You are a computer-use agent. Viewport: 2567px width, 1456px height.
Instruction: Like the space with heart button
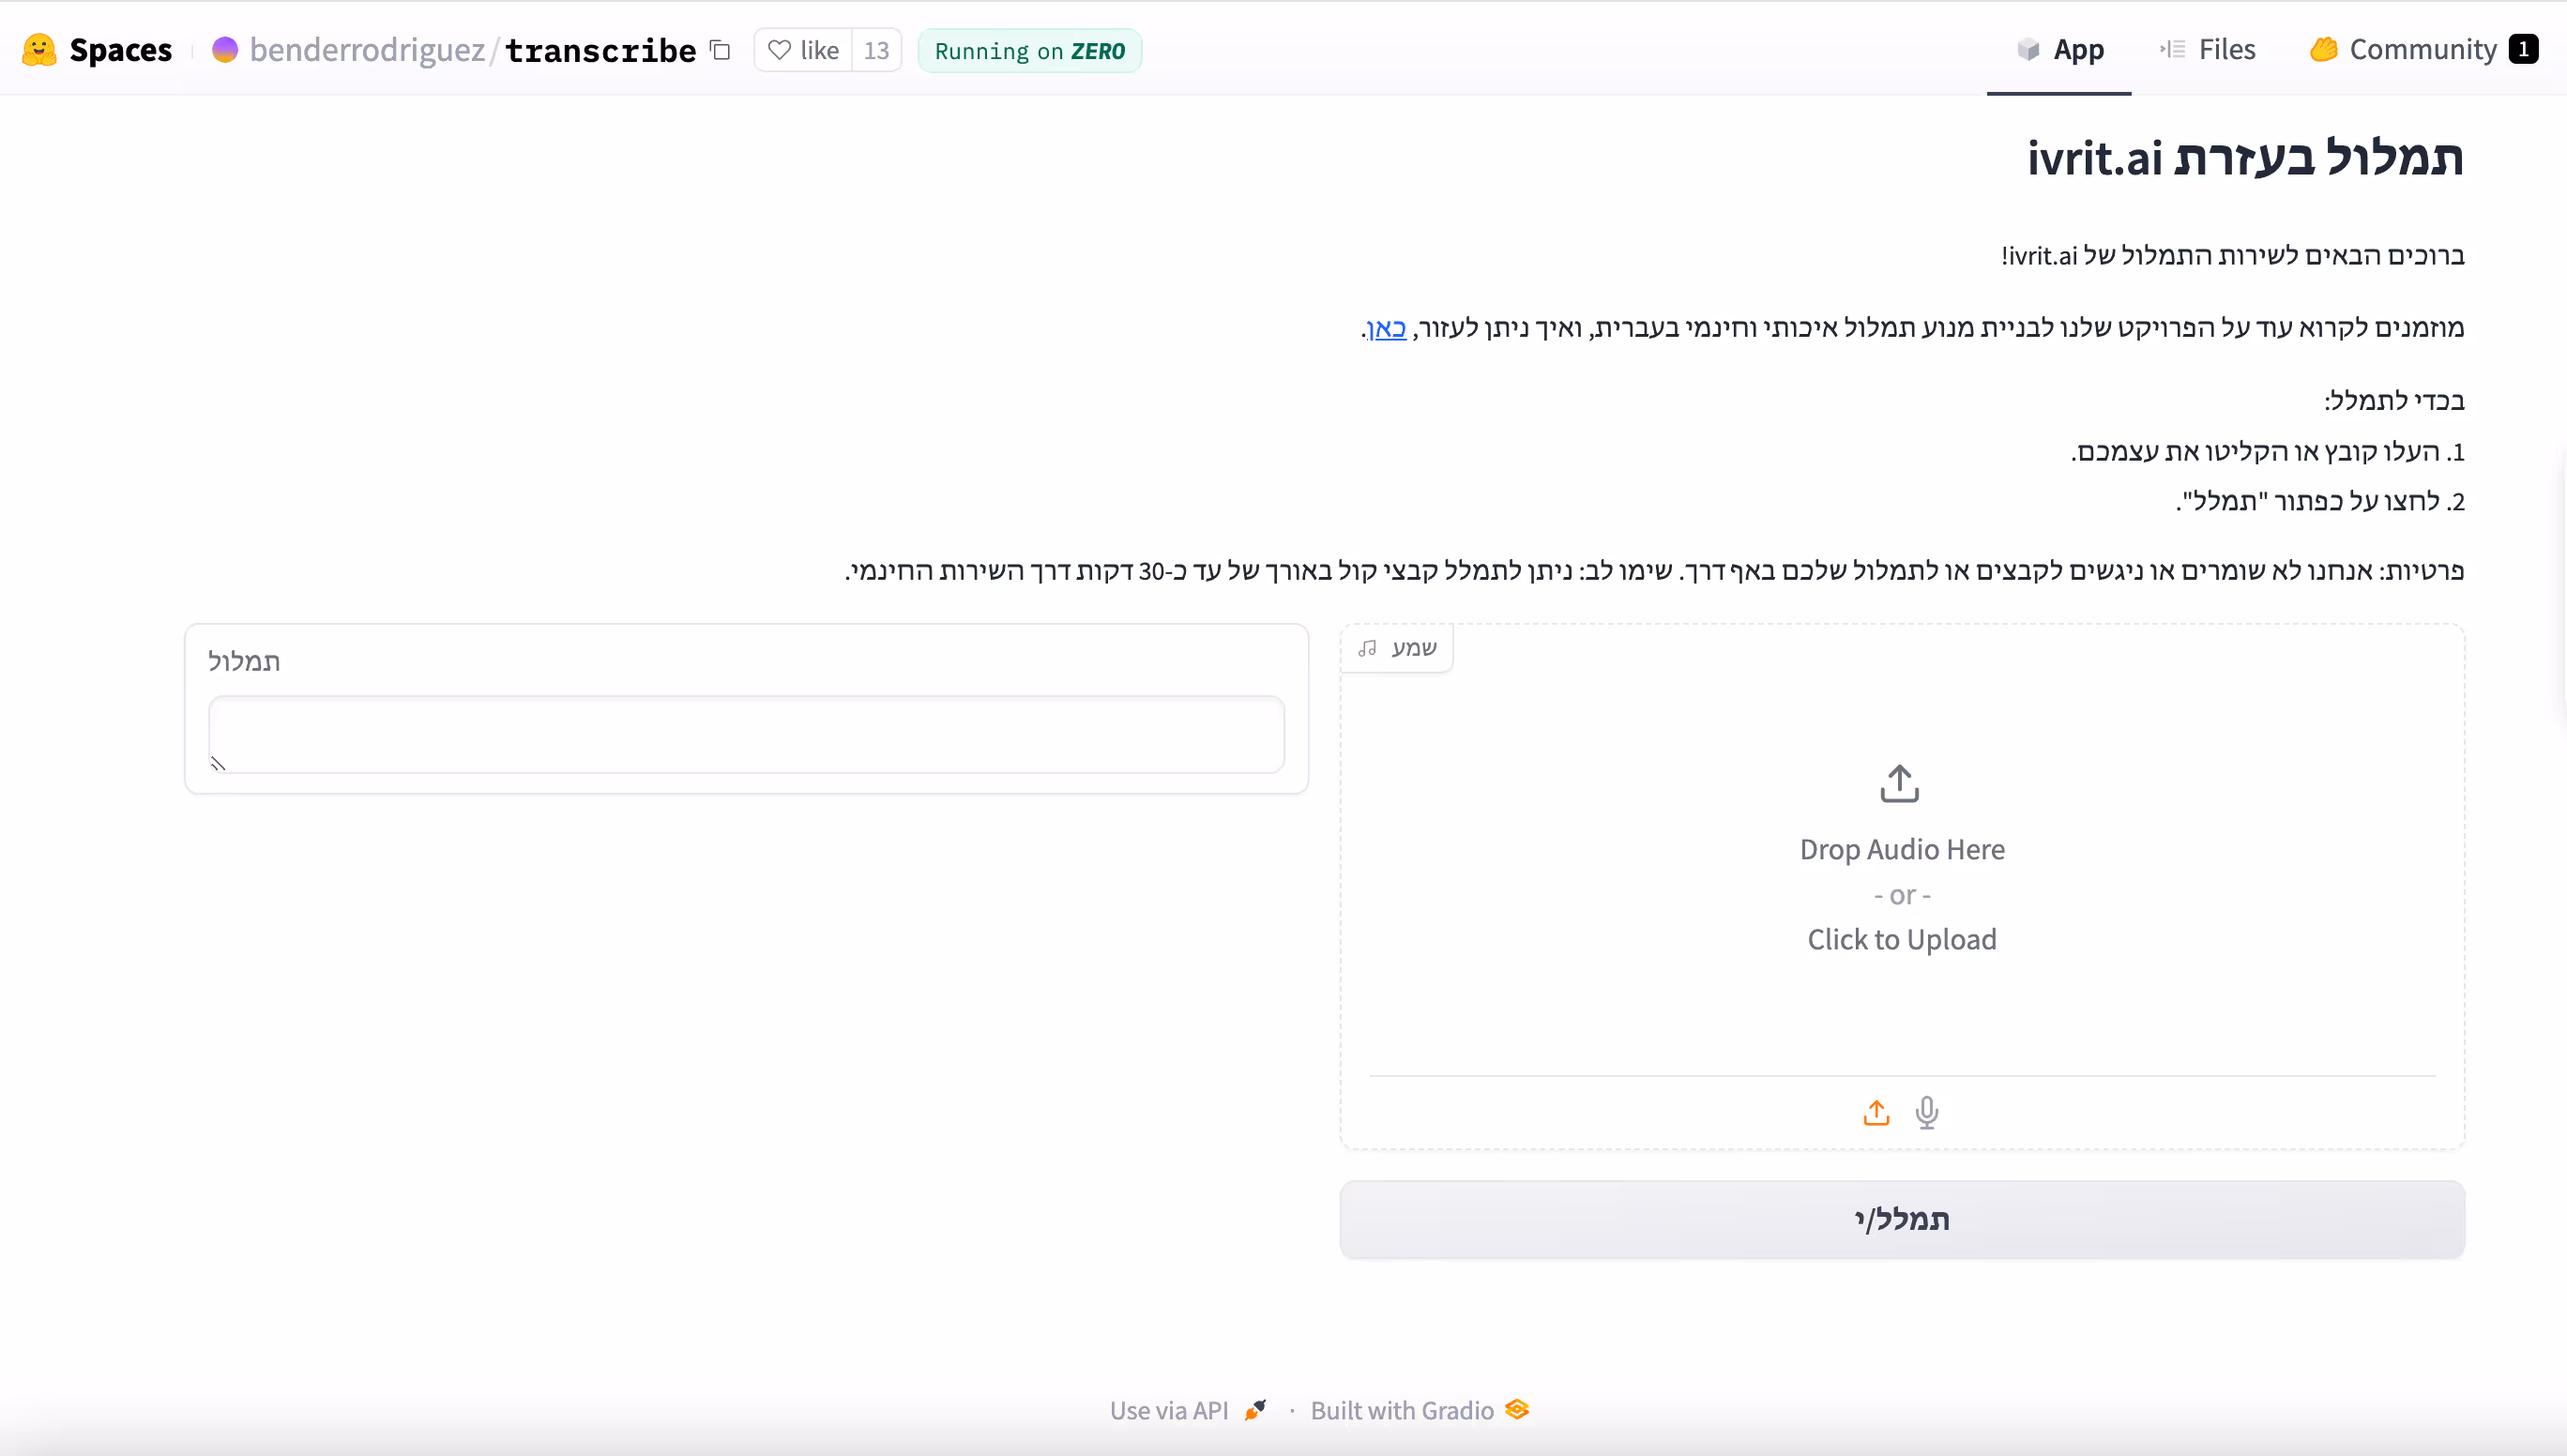[x=803, y=50]
